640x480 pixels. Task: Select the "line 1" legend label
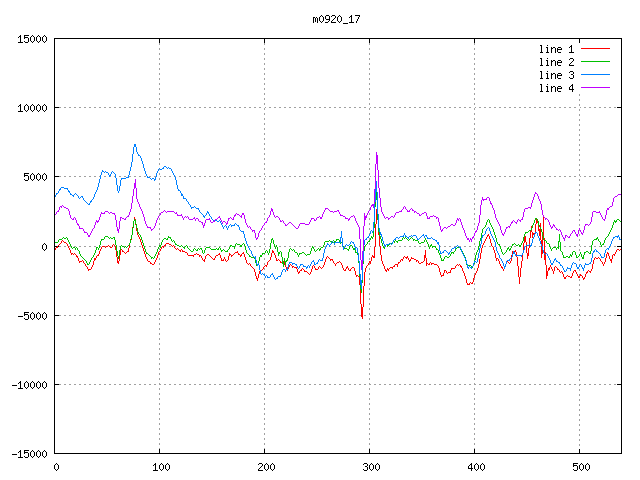click(x=556, y=49)
